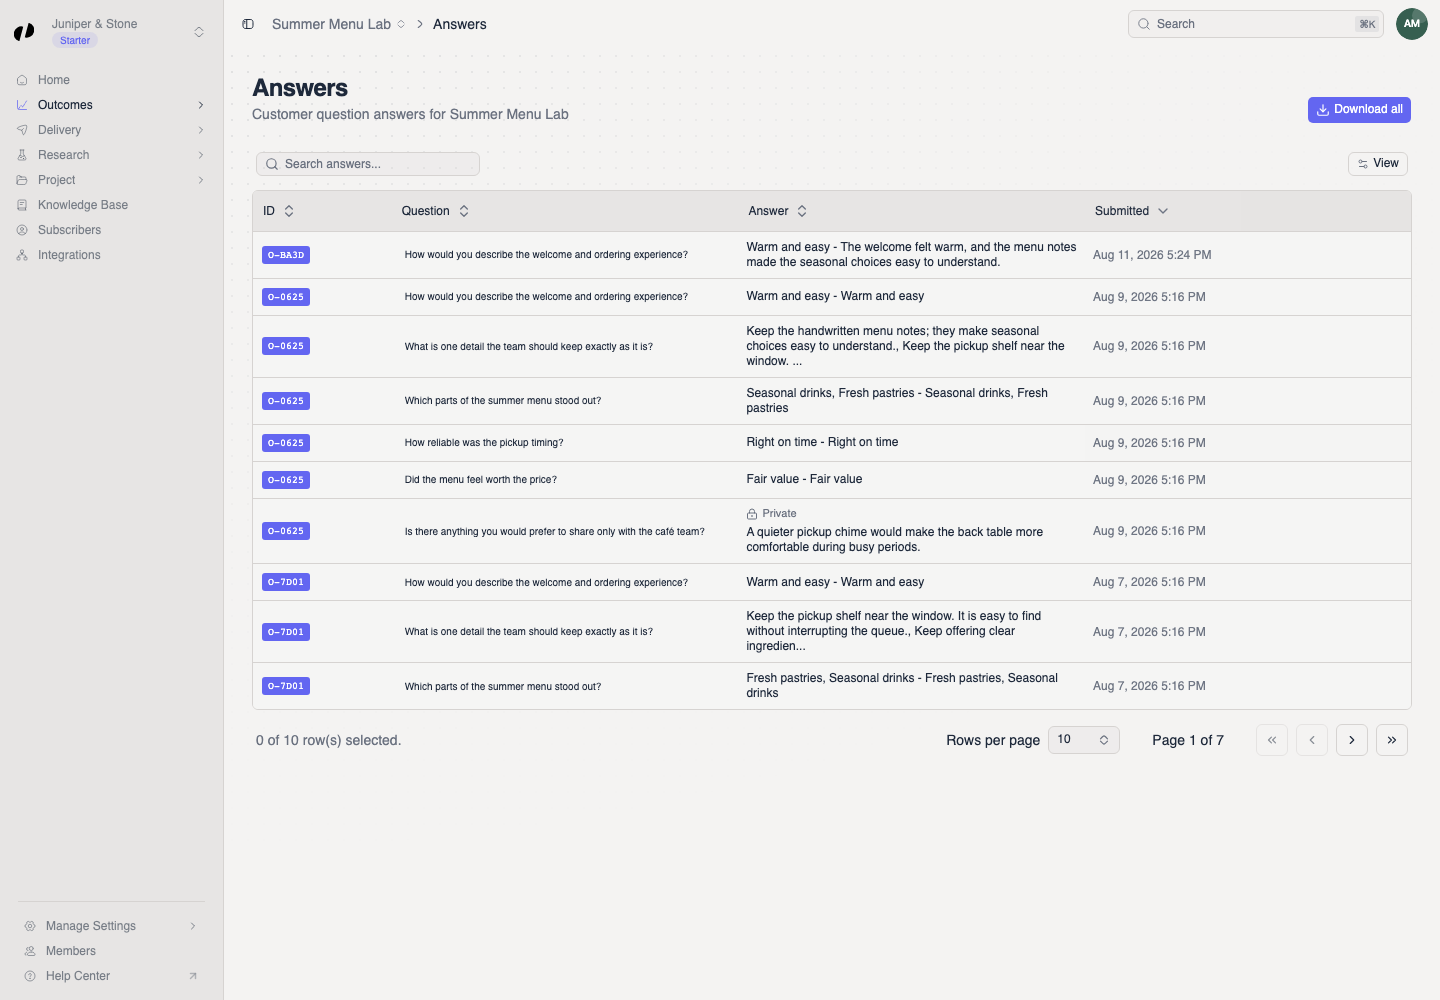1440x1000 pixels.
Task: Click the 'Page 1 of 7' indicator
Action: [x=1188, y=740]
